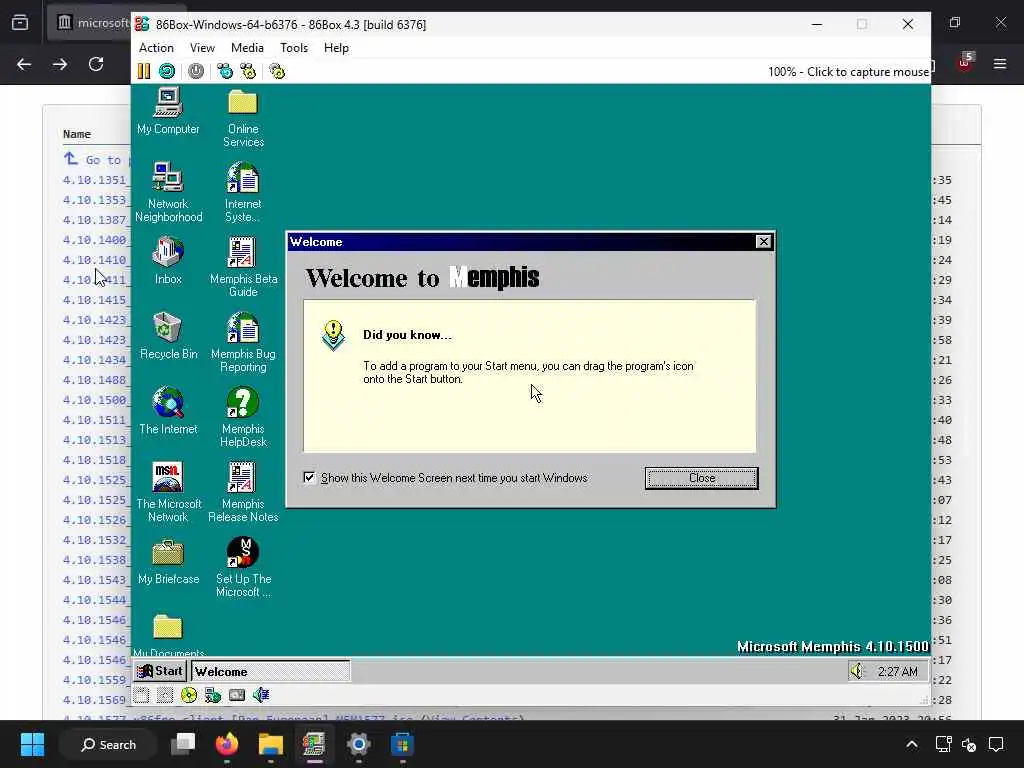
Task: Open 86Box settings gear toolbar icon
Action: [277, 71]
